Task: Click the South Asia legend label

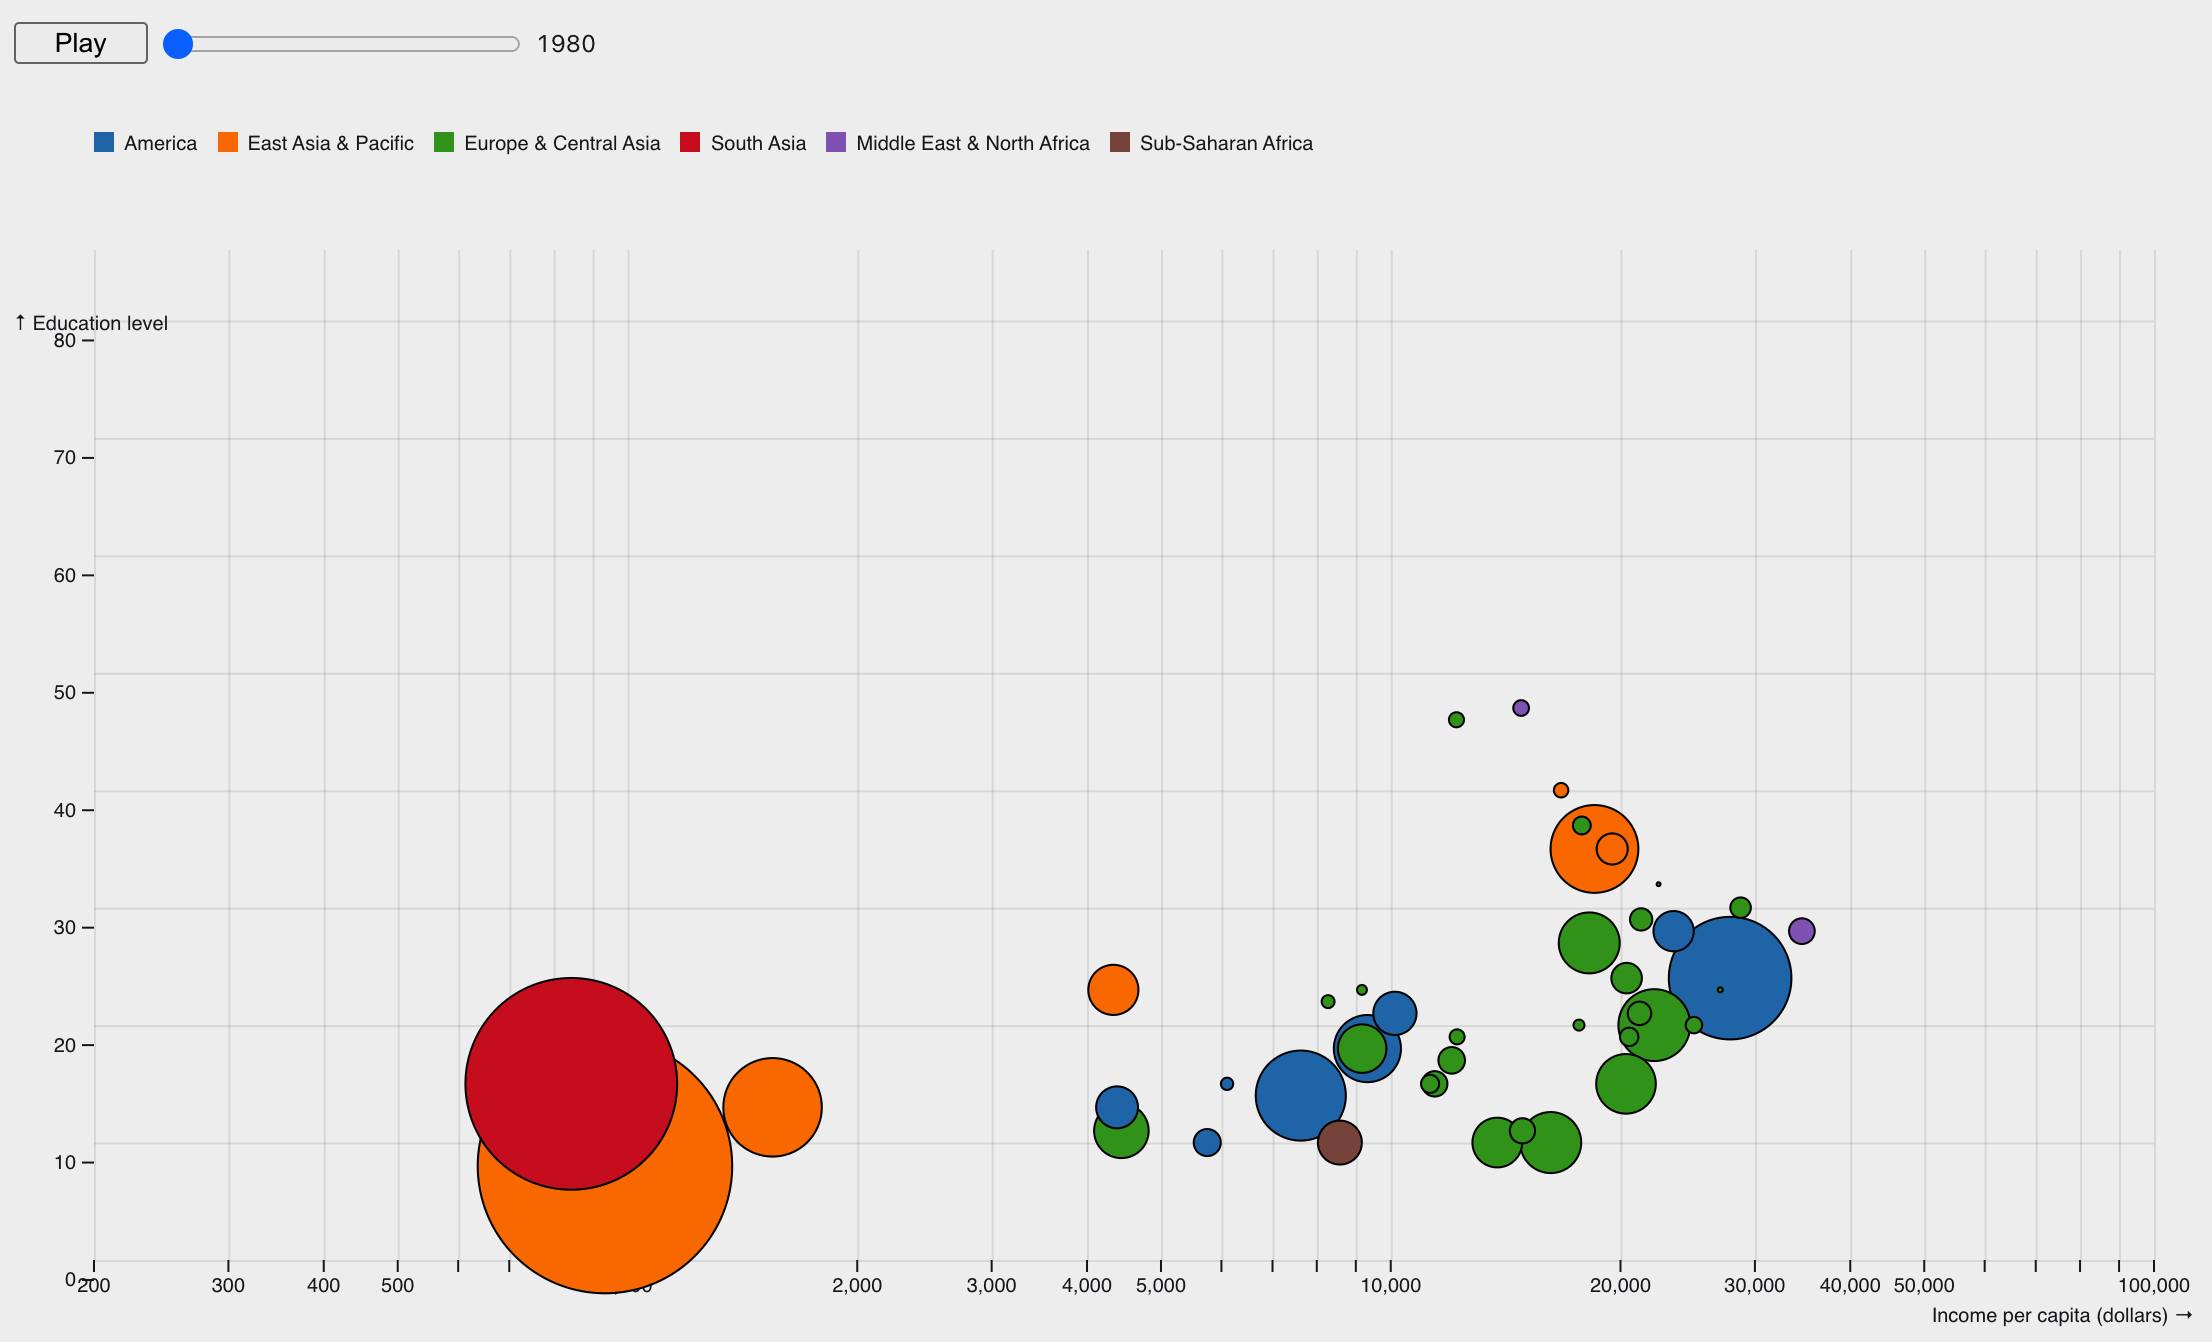Action: pyautogui.click(x=758, y=143)
